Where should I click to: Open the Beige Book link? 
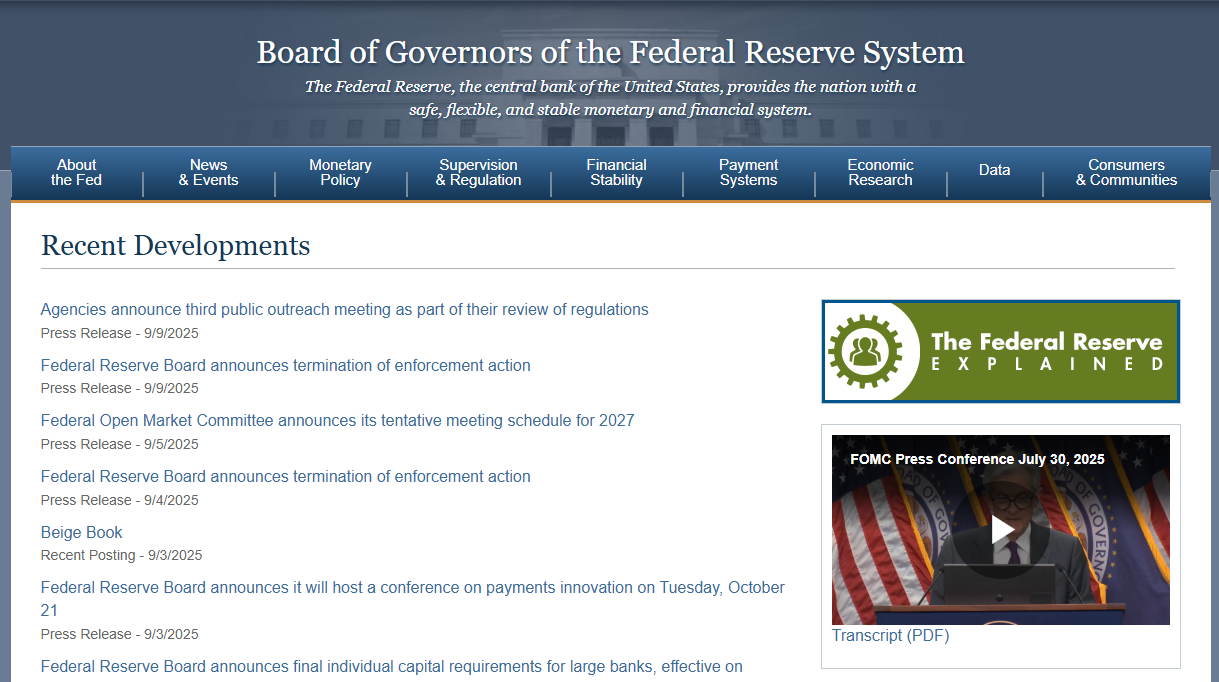click(x=82, y=533)
